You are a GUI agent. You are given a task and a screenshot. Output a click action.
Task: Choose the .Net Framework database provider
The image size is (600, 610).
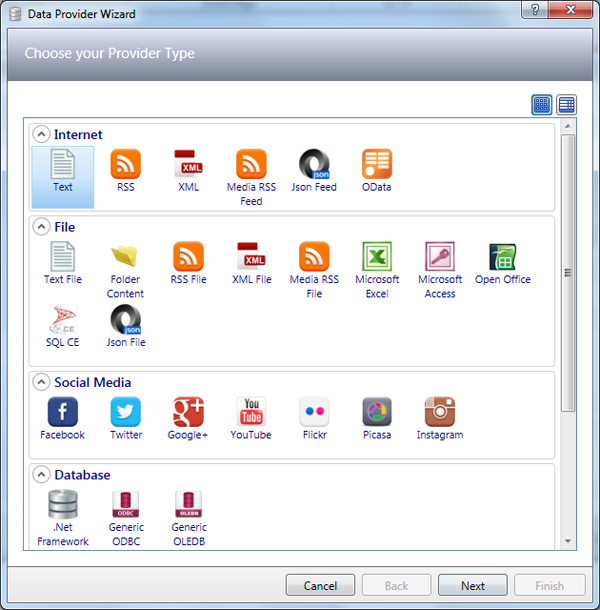point(63,518)
